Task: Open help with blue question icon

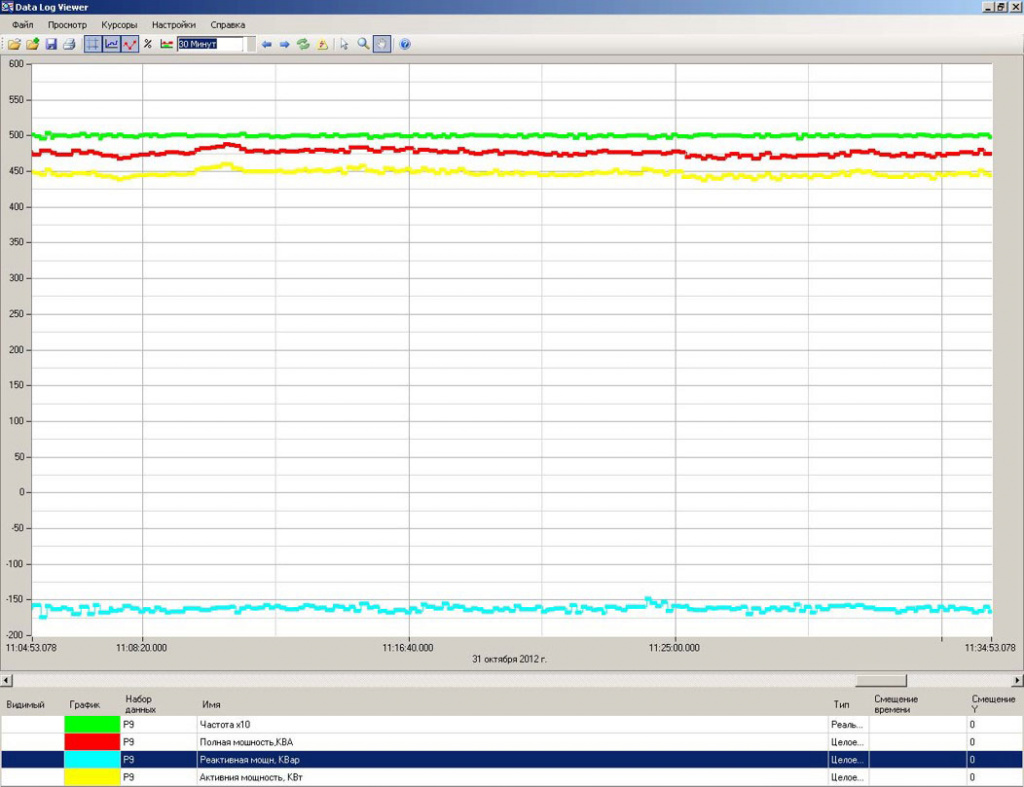Action: click(x=405, y=44)
